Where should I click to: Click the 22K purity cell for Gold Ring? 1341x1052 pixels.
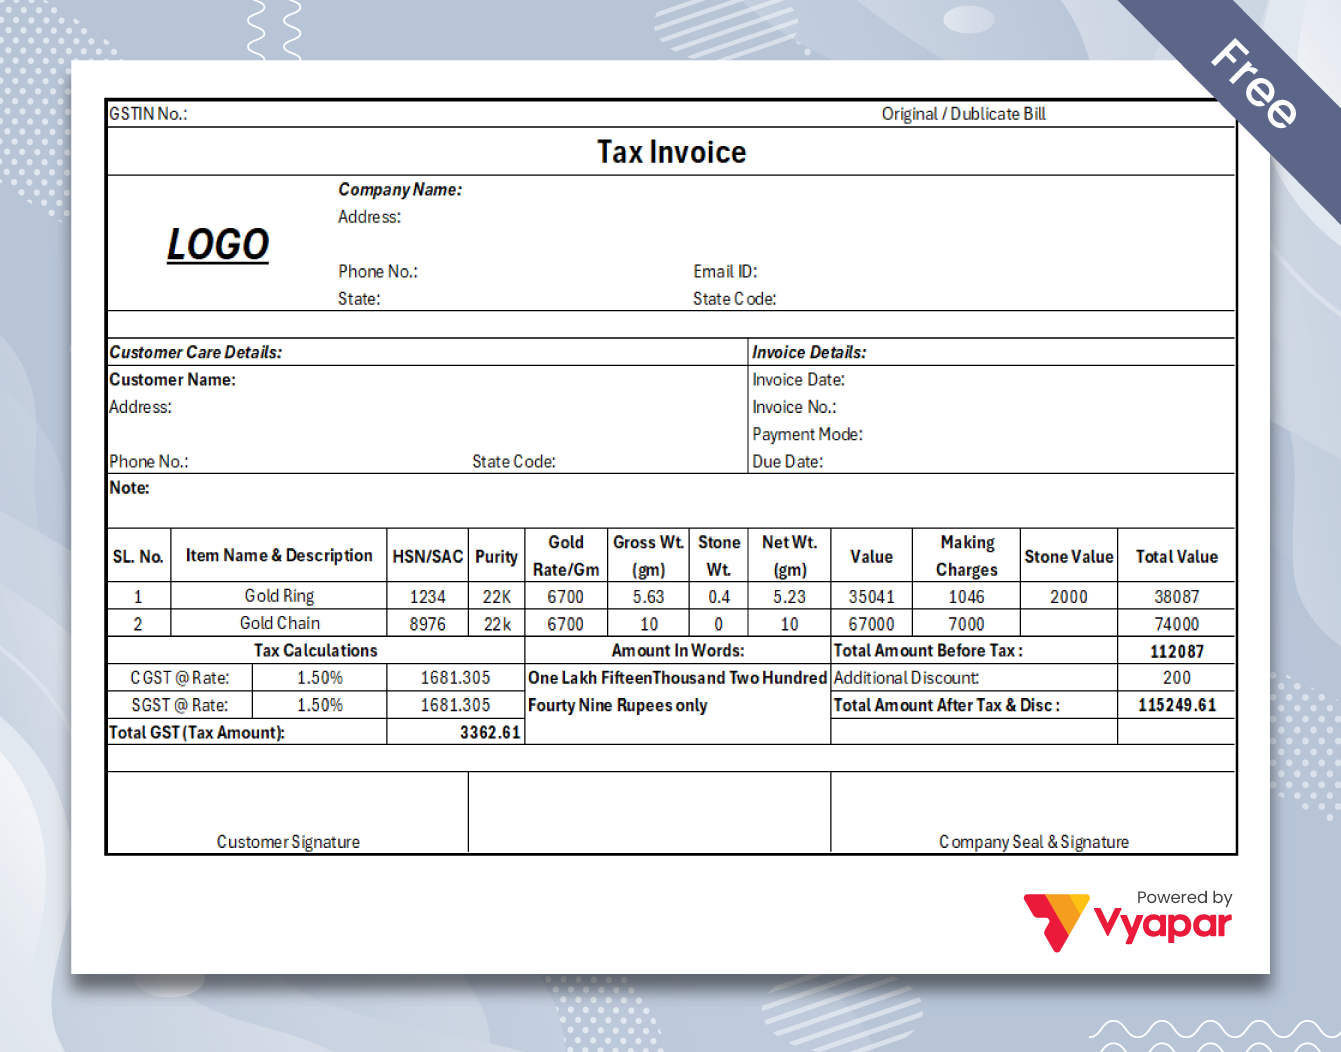point(497,597)
